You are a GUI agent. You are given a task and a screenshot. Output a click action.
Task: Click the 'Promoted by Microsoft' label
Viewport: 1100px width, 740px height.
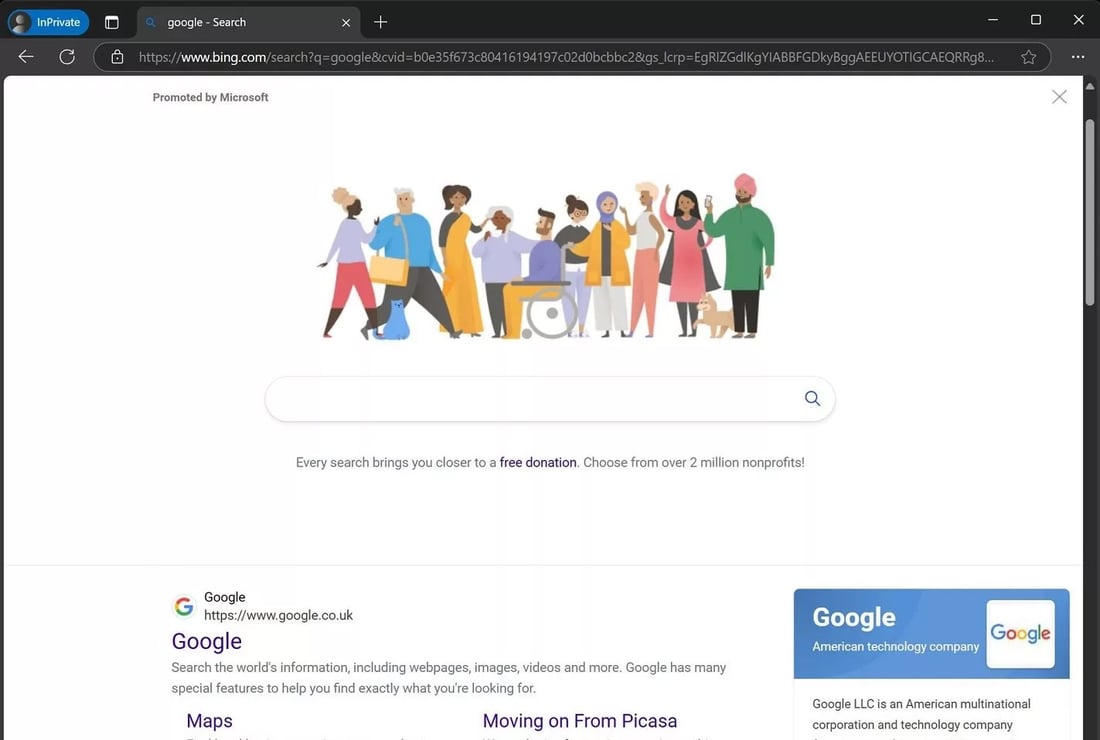pos(210,97)
